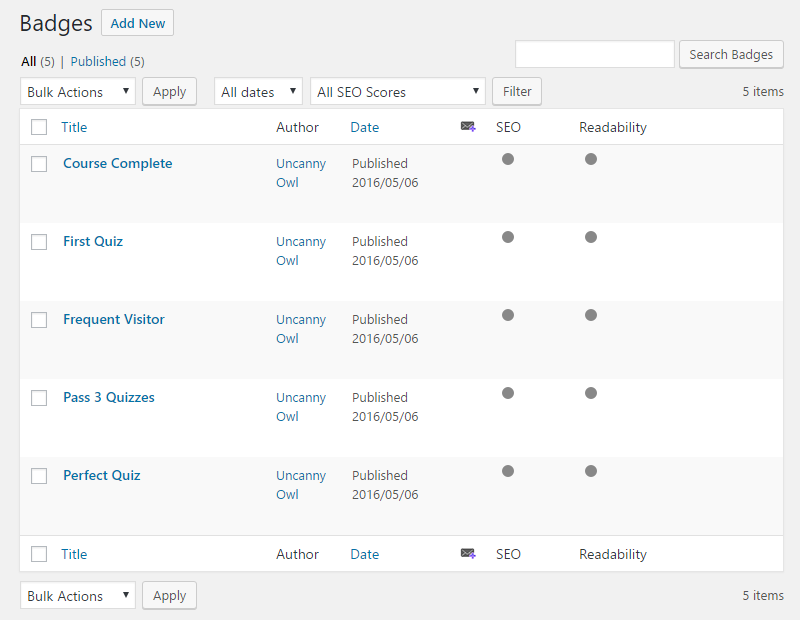Image resolution: width=800 pixels, height=620 pixels.
Task: Open the top Bulk Actions dropdown
Action: [x=77, y=92]
